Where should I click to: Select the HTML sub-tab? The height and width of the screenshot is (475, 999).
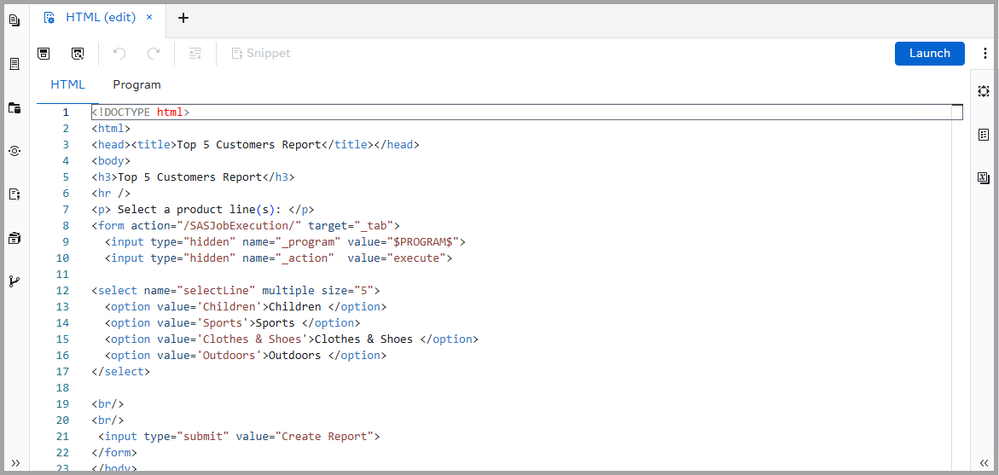[x=68, y=85]
